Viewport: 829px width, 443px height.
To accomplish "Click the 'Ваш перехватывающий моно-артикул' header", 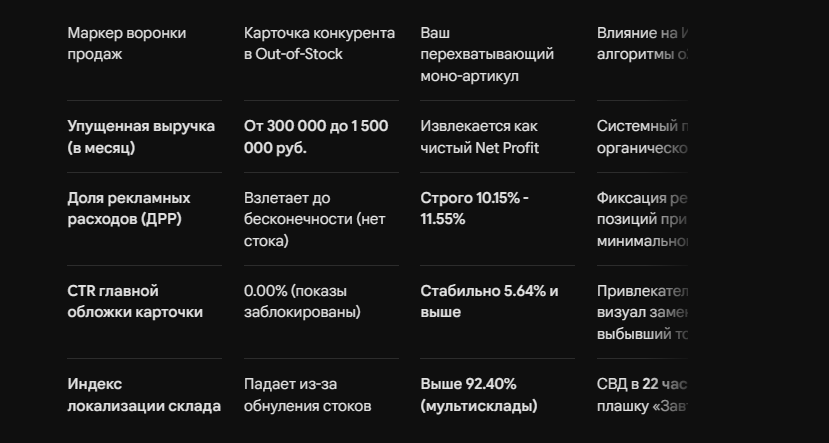I will [x=487, y=54].
